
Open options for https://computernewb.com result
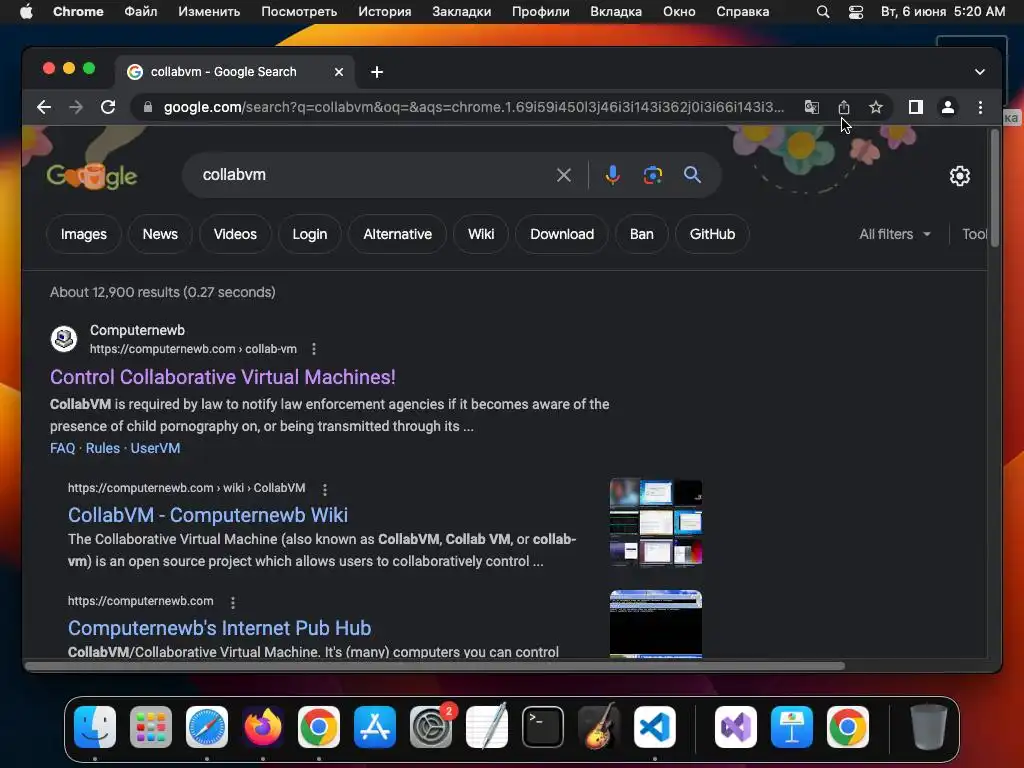click(x=232, y=602)
